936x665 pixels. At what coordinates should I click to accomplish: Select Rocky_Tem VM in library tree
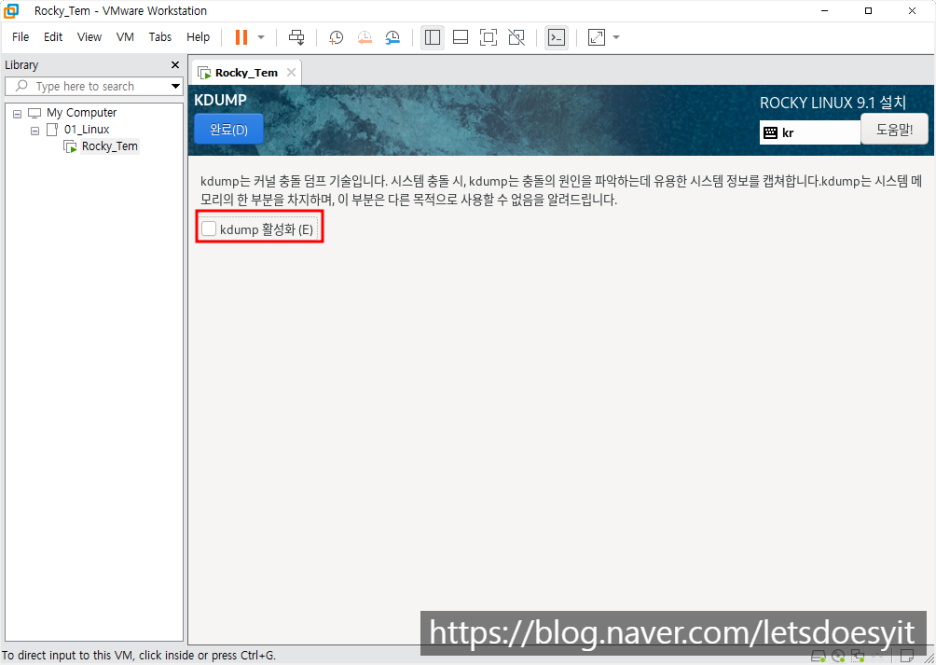tap(109, 146)
